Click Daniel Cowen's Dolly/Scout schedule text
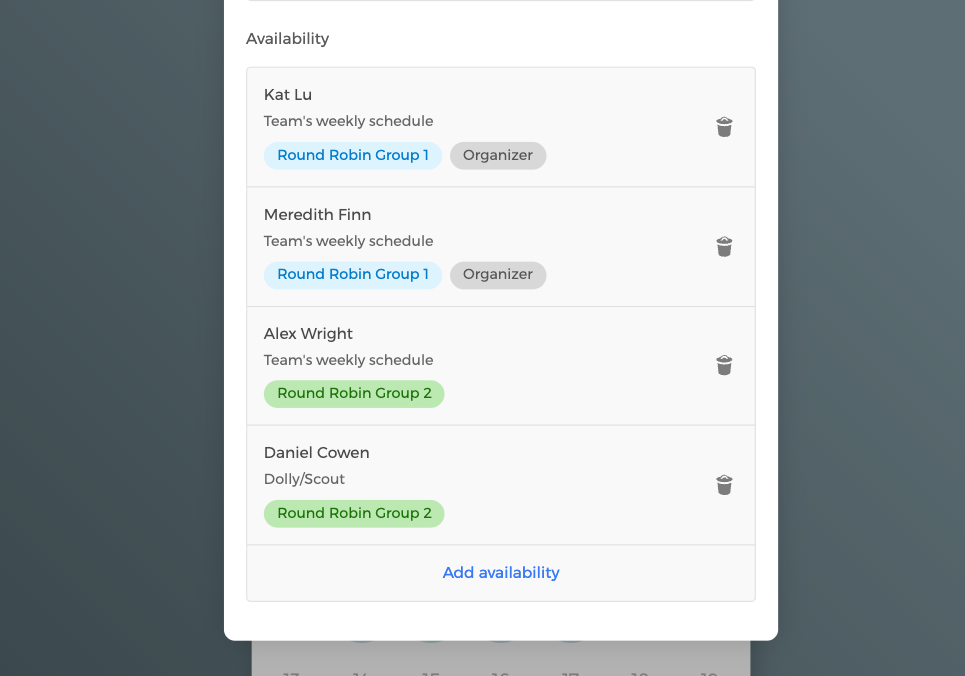965x676 pixels. coord(304,480)
